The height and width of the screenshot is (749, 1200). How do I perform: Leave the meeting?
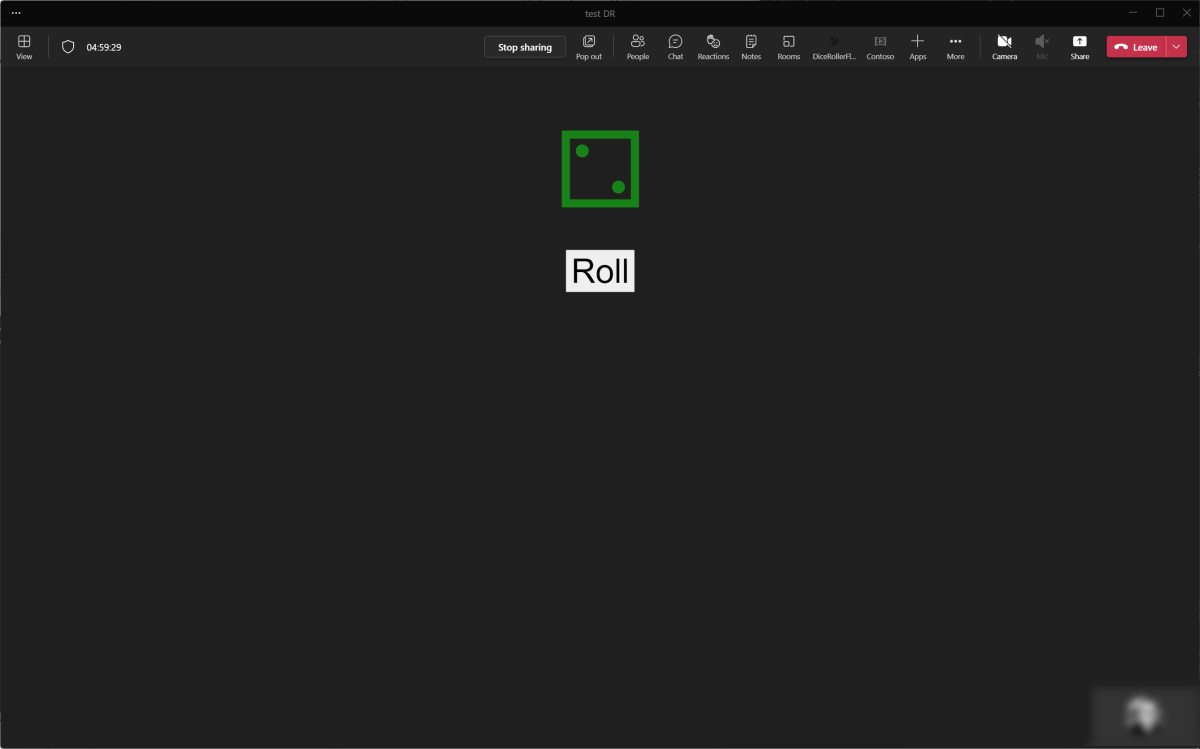point(1136,47)
